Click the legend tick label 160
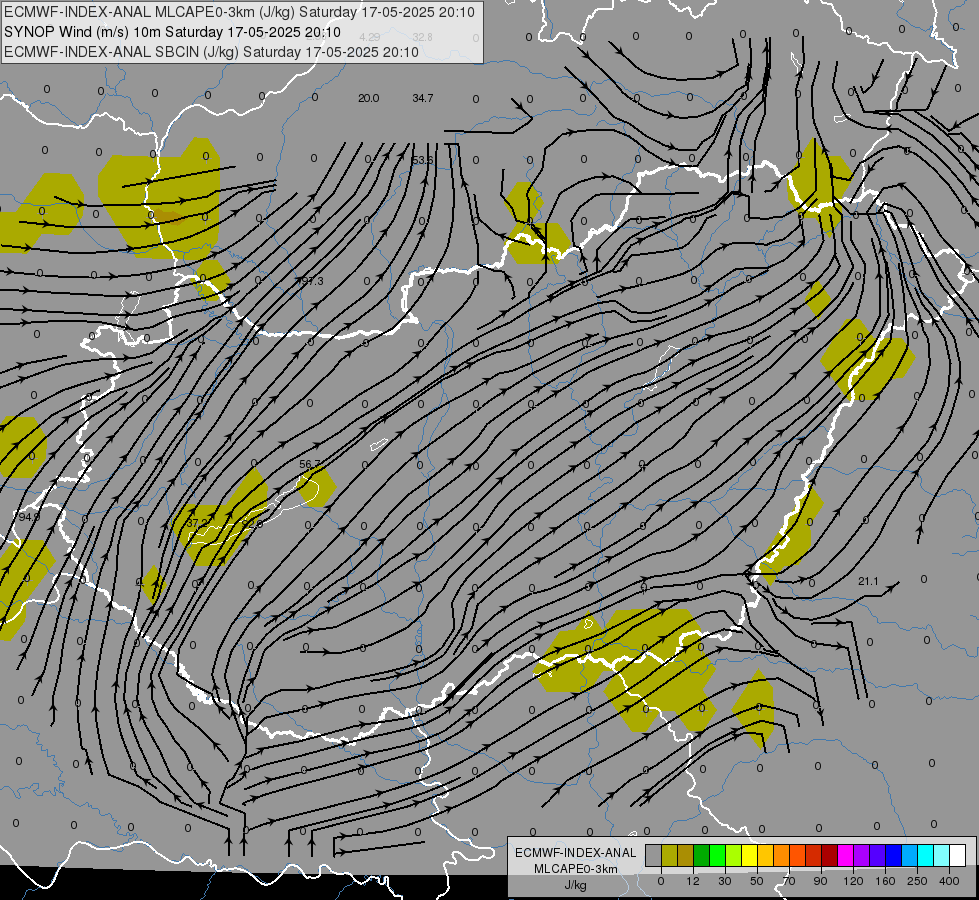The width and height of the screenshot is (979, 900). 885,881
